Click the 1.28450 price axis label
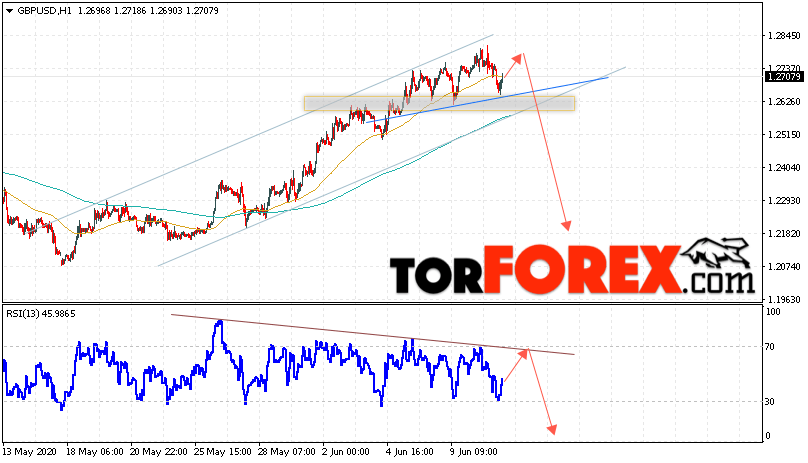Screen dimensions: 808x463 click(784, 36)
